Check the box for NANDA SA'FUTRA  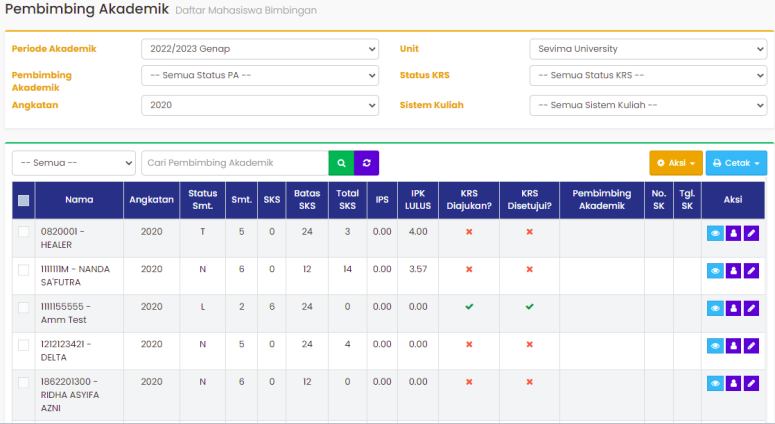point(23,270)
